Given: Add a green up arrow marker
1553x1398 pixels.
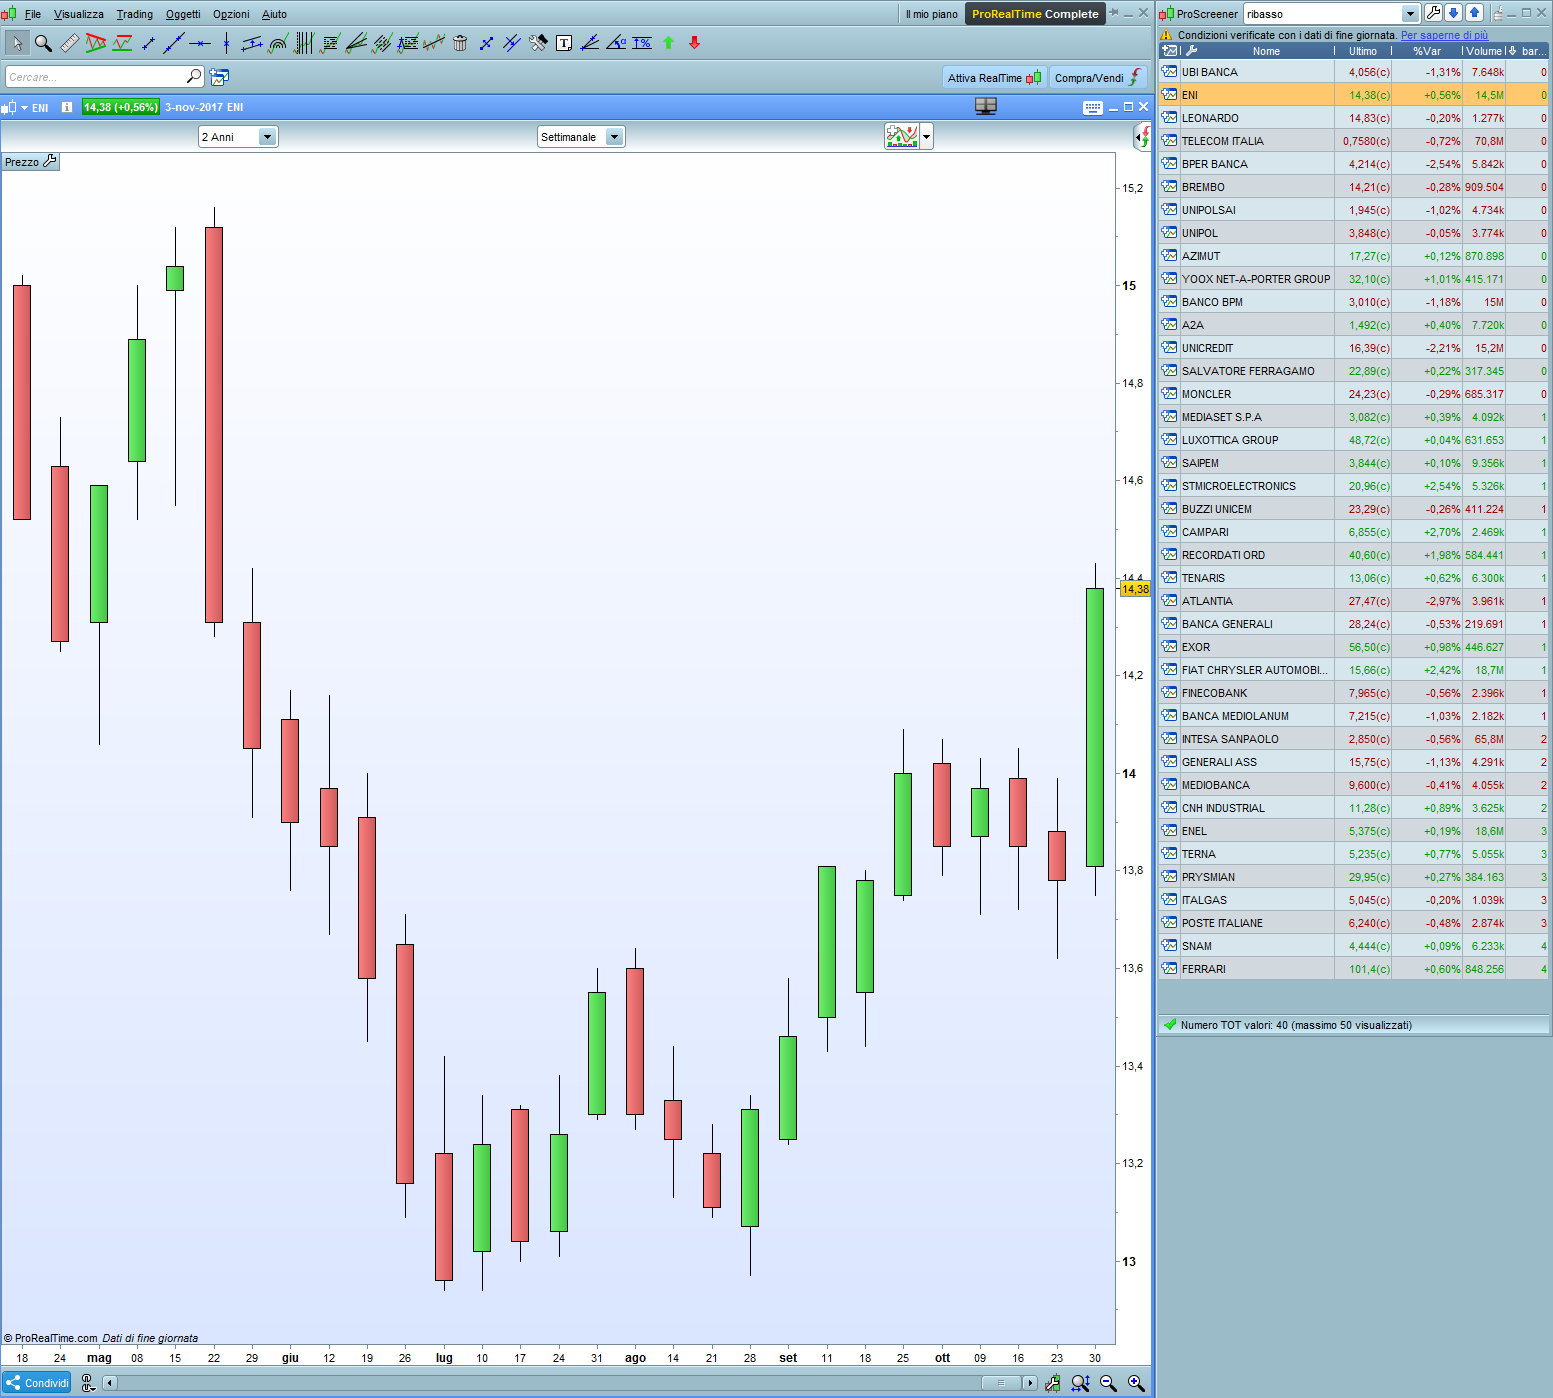Looking at the screenshot, I should click(668, 43).
